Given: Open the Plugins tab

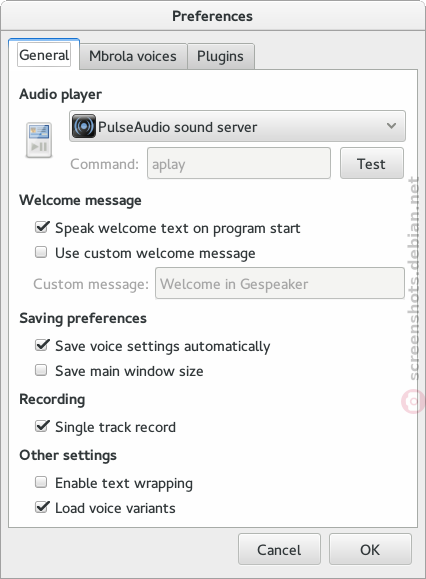Looking at the screenshot, I should tap(220, 56).
